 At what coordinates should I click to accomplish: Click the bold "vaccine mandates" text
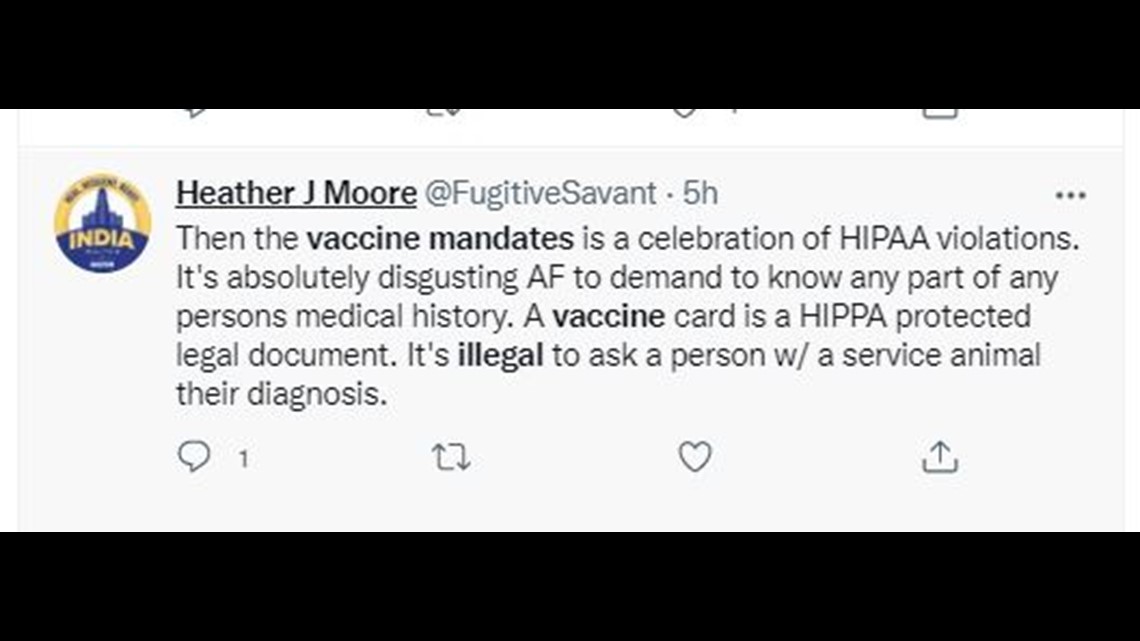(440, 238)
